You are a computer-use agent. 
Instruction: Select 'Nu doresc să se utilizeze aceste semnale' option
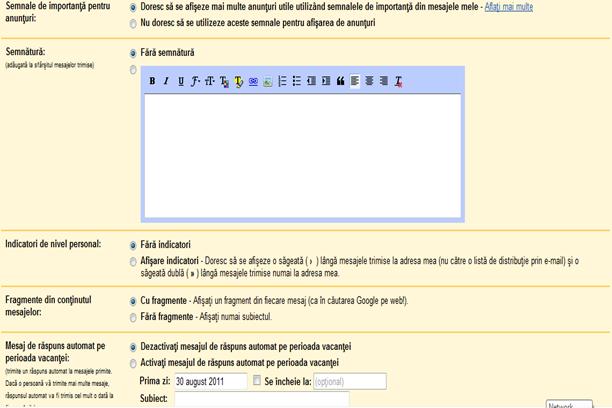pos(133,23)
